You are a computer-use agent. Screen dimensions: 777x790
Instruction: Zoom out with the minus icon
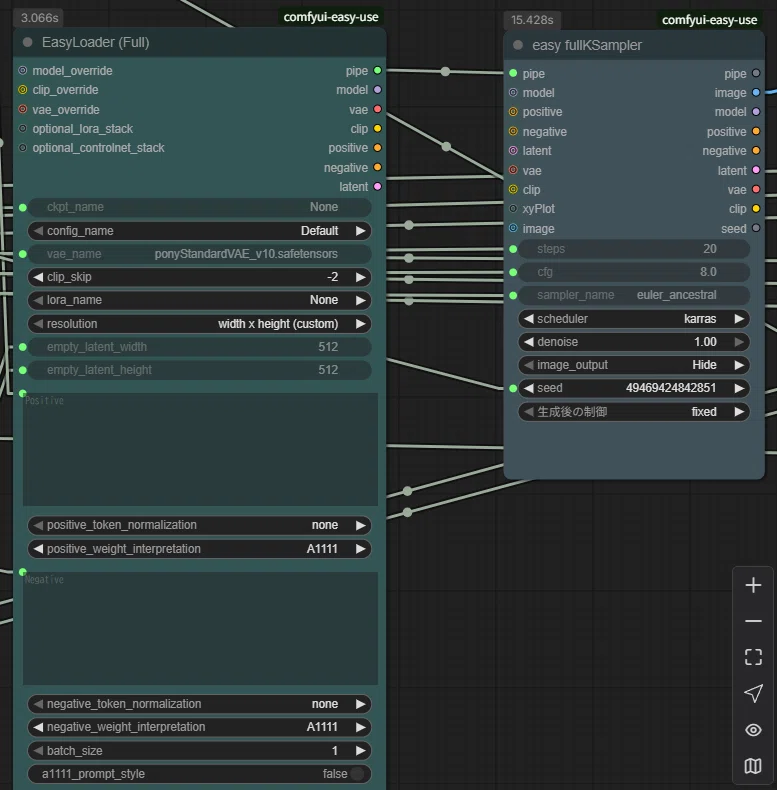753,621
